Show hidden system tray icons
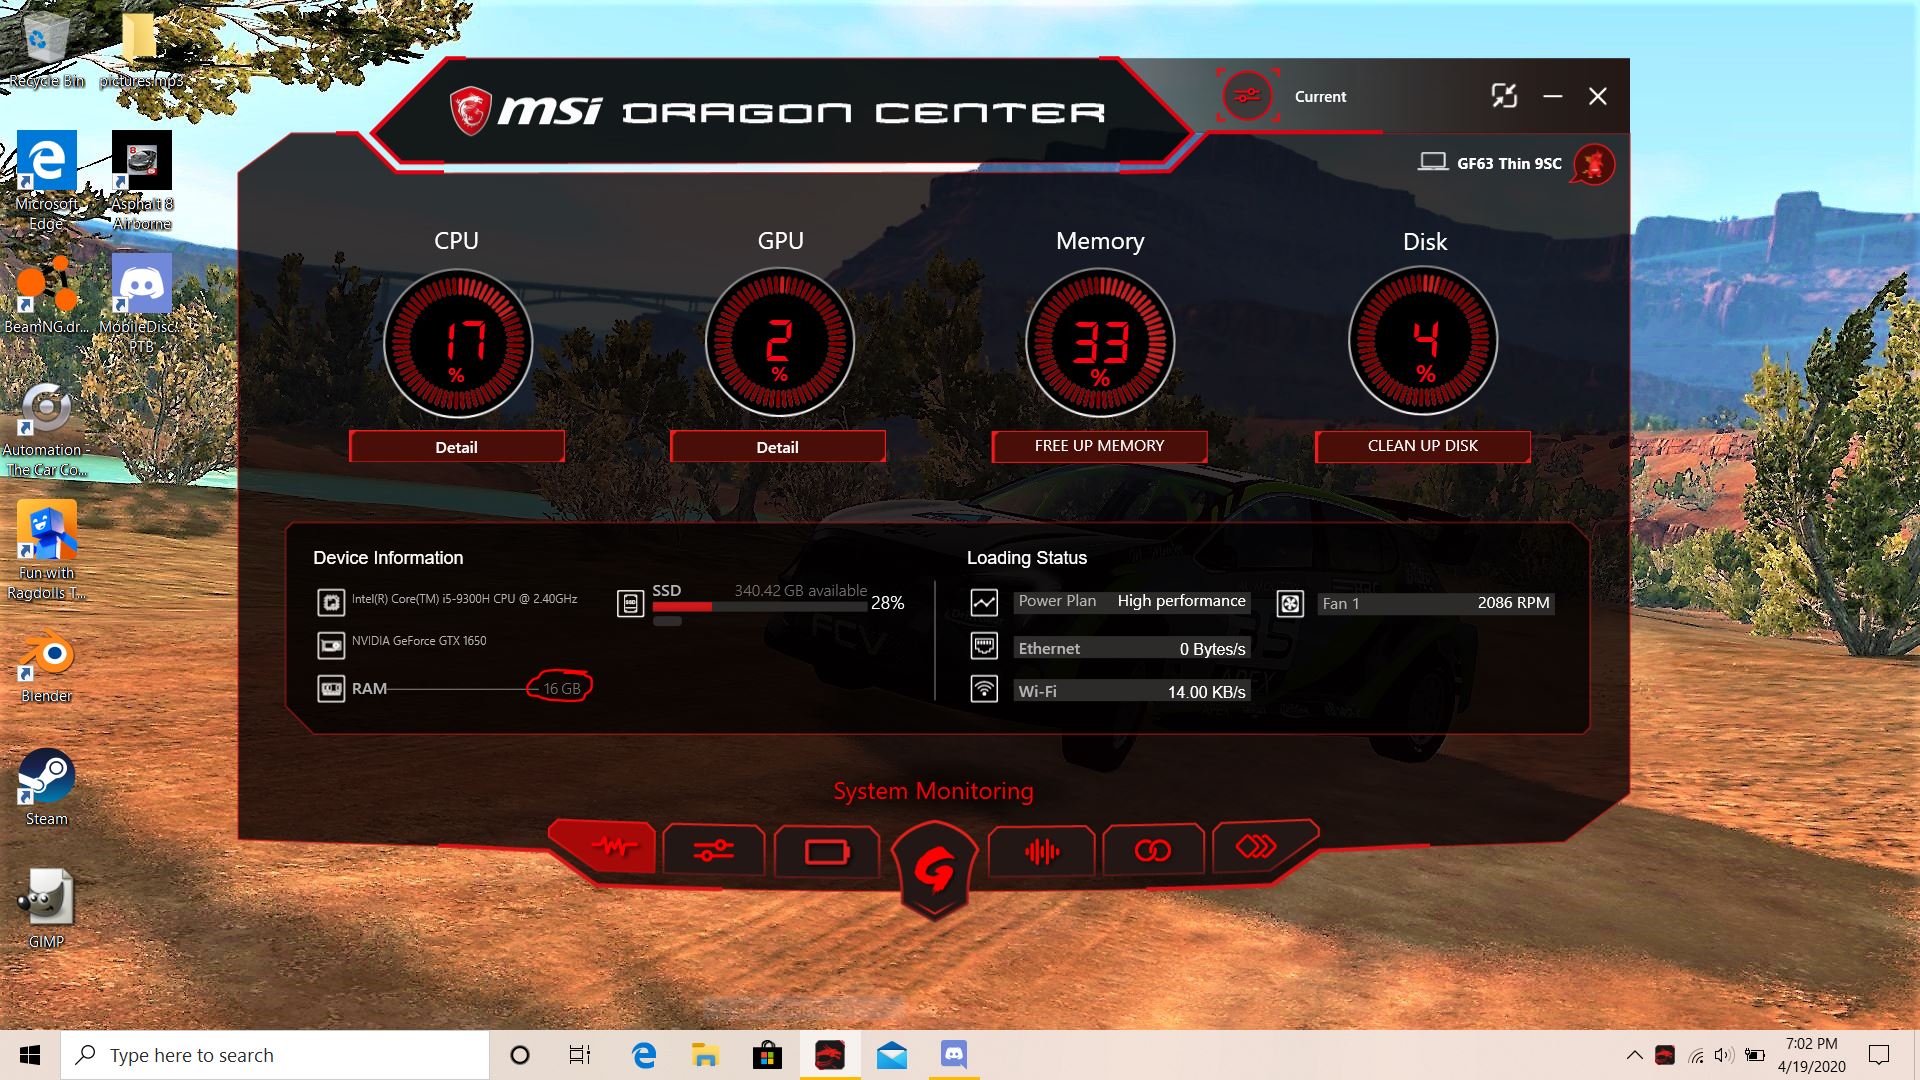The width and height of the screenshot is (1920, 1080). 1634,1055
